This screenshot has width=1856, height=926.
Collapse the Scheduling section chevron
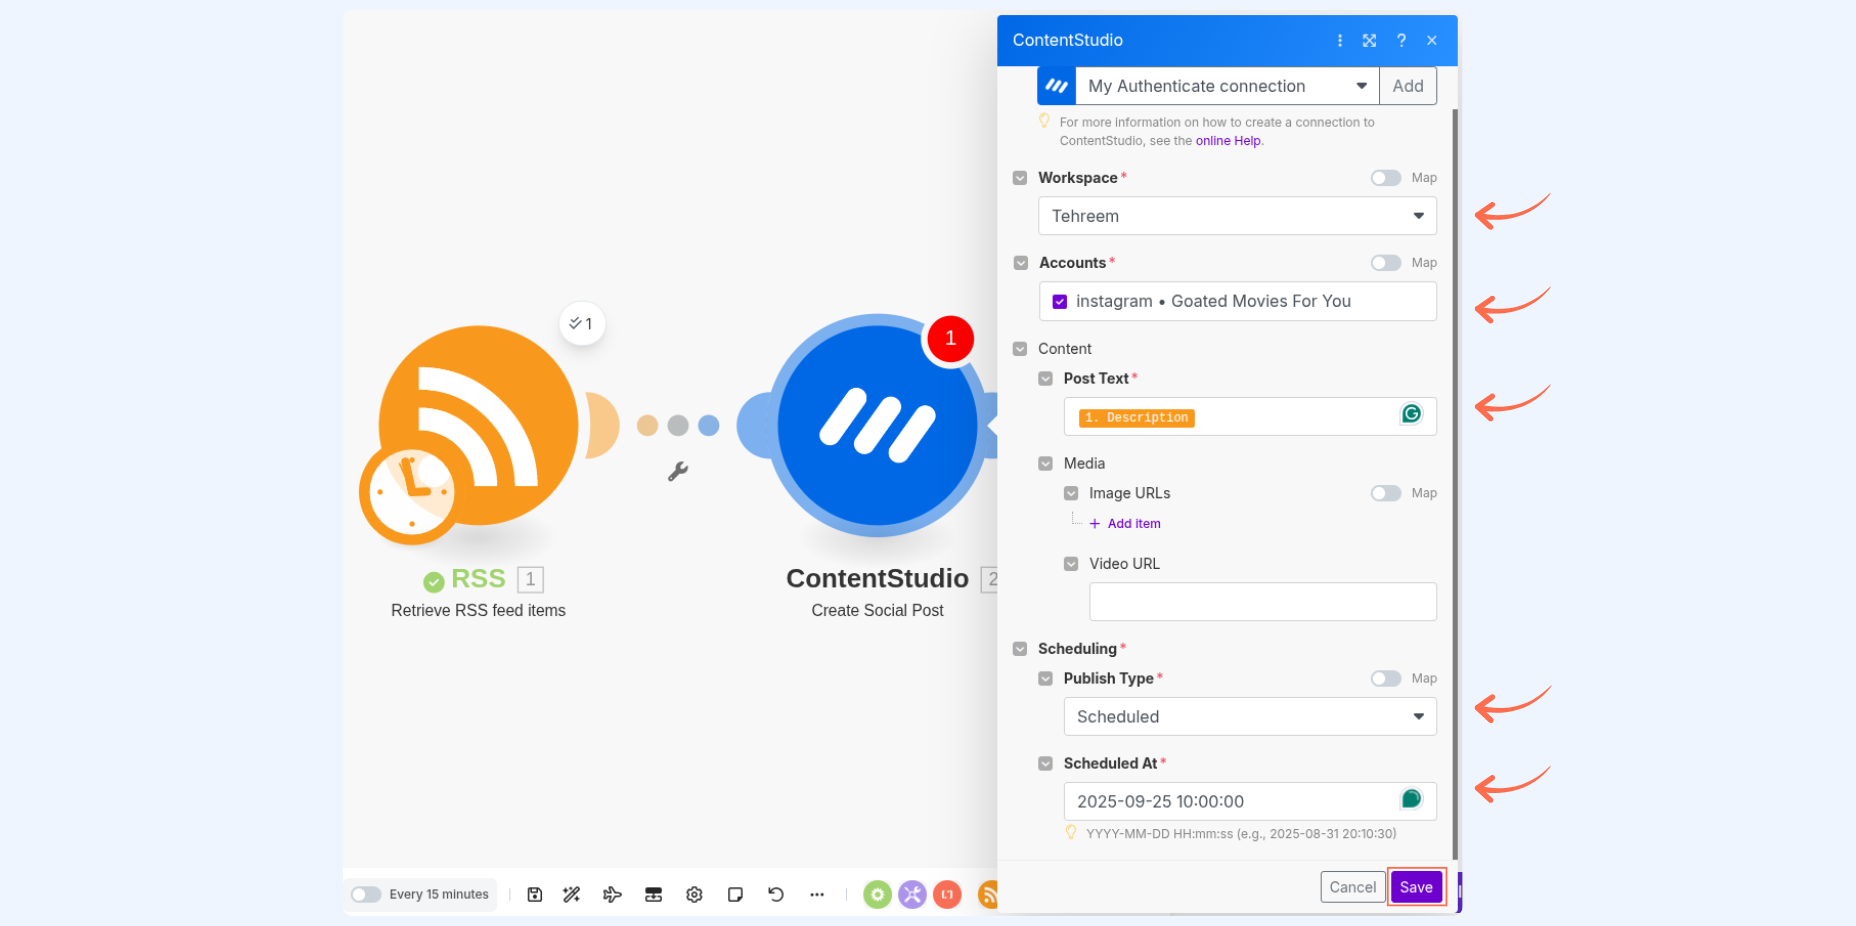tap(1020, 649)
